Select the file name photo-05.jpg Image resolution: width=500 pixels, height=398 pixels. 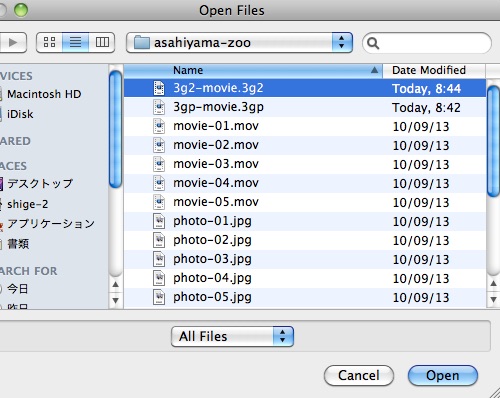coord(212,298)
